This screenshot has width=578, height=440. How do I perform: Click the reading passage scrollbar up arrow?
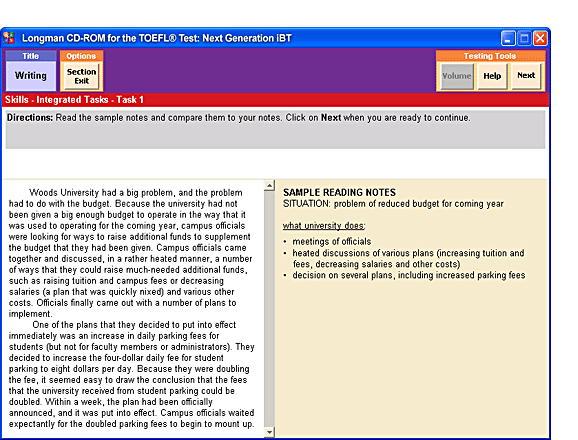(269, 185)
